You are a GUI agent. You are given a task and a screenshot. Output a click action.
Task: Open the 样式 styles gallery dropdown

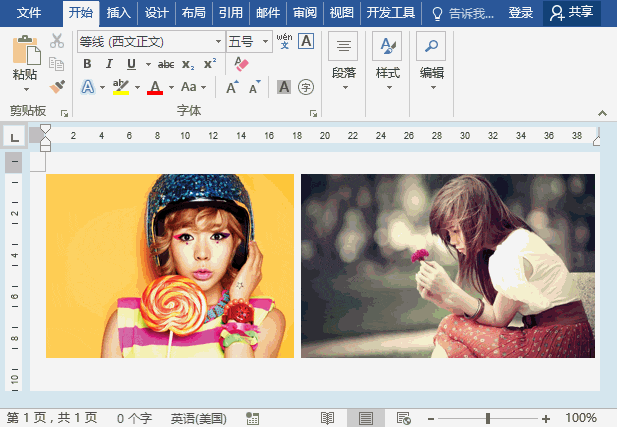(387, 60)
